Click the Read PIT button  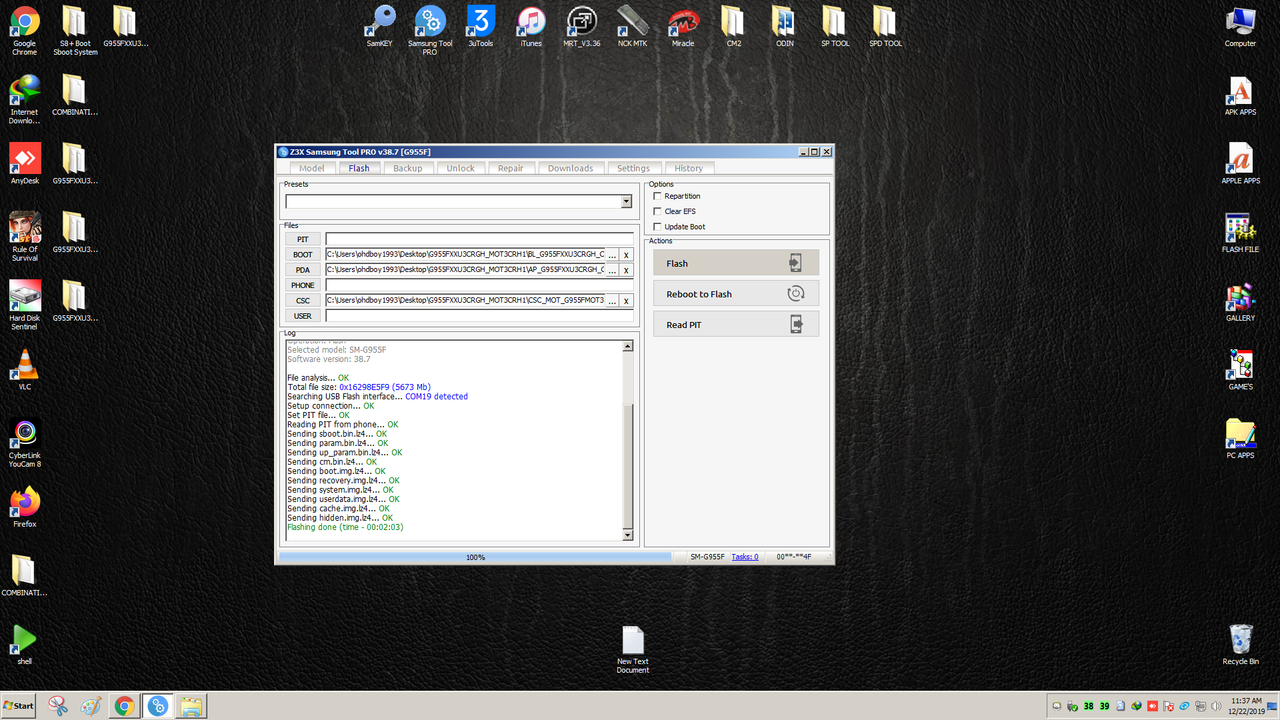pos(736,324)
